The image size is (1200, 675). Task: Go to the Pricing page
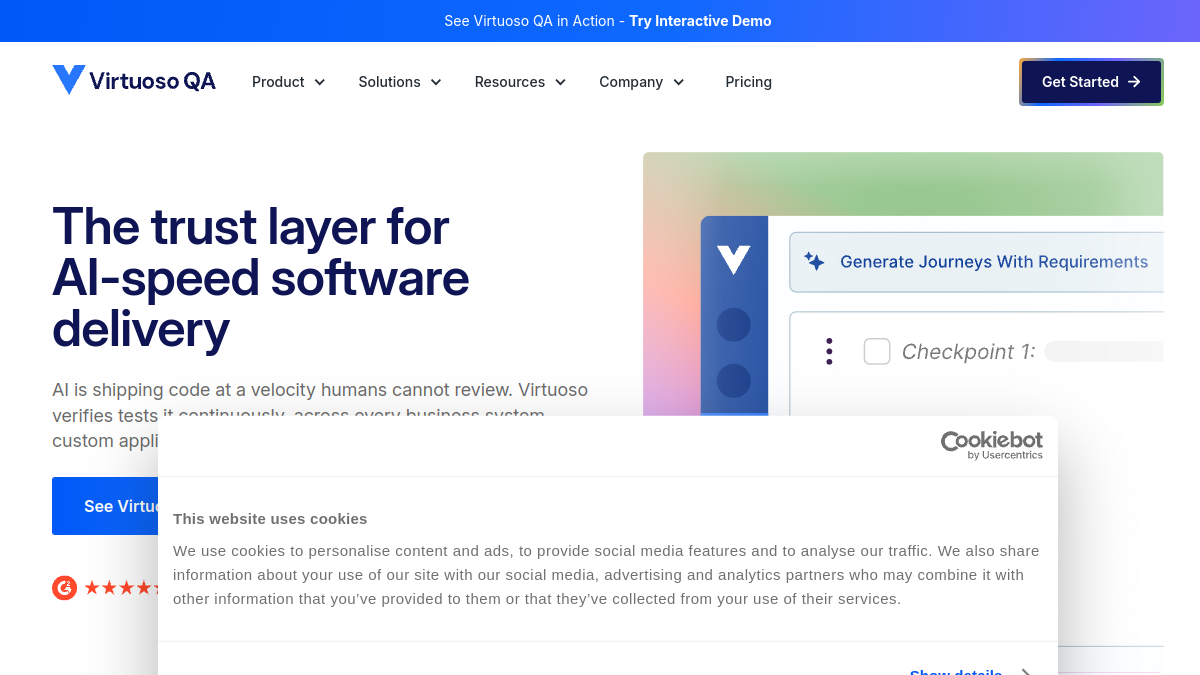click(x=749, y=82)
